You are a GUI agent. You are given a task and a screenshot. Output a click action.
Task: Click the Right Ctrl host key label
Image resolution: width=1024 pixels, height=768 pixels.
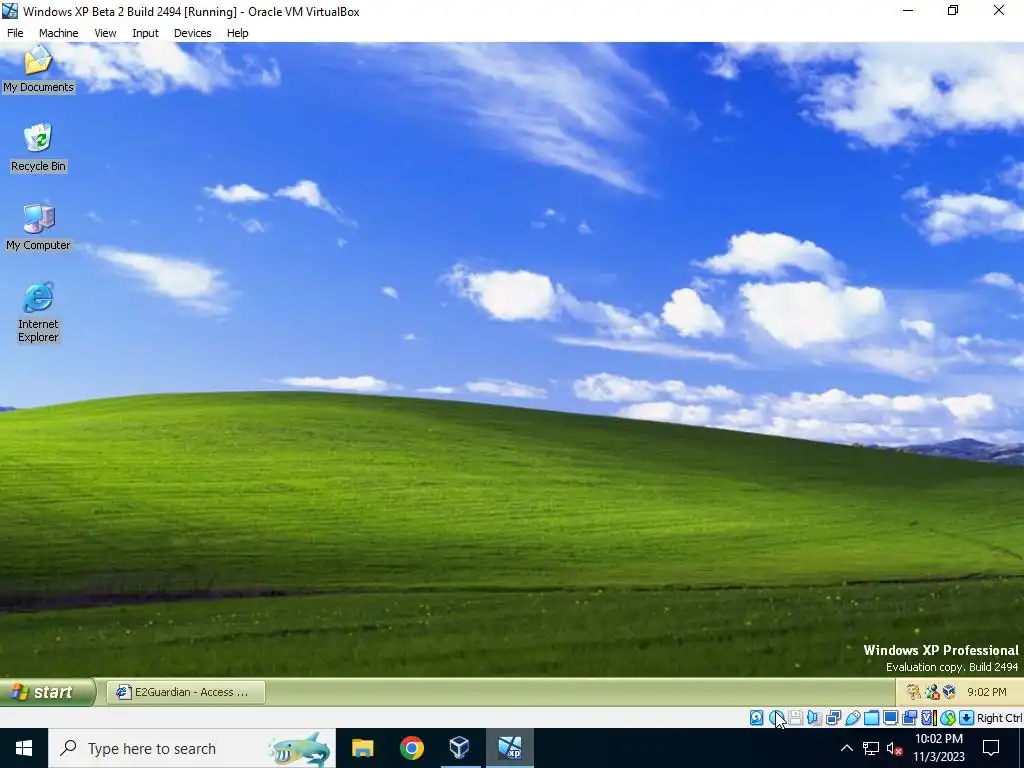point(999,718)
